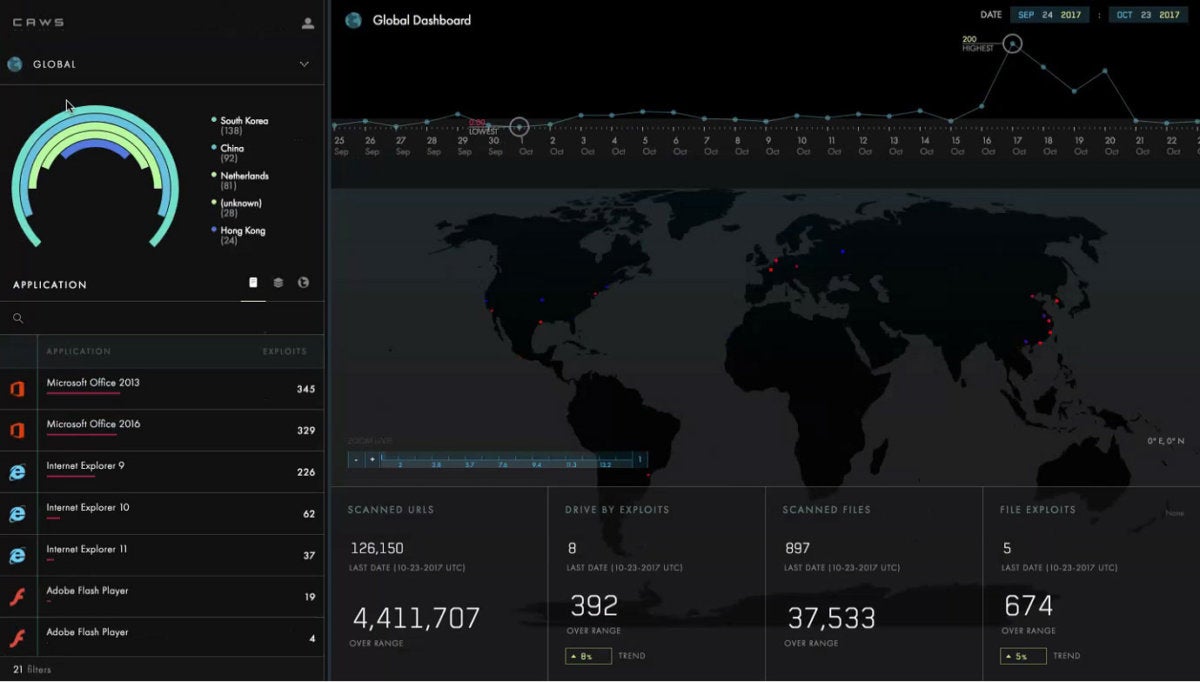Click the innermost blue arc in the chart
1200x682 pixels.
pos(95,146)
